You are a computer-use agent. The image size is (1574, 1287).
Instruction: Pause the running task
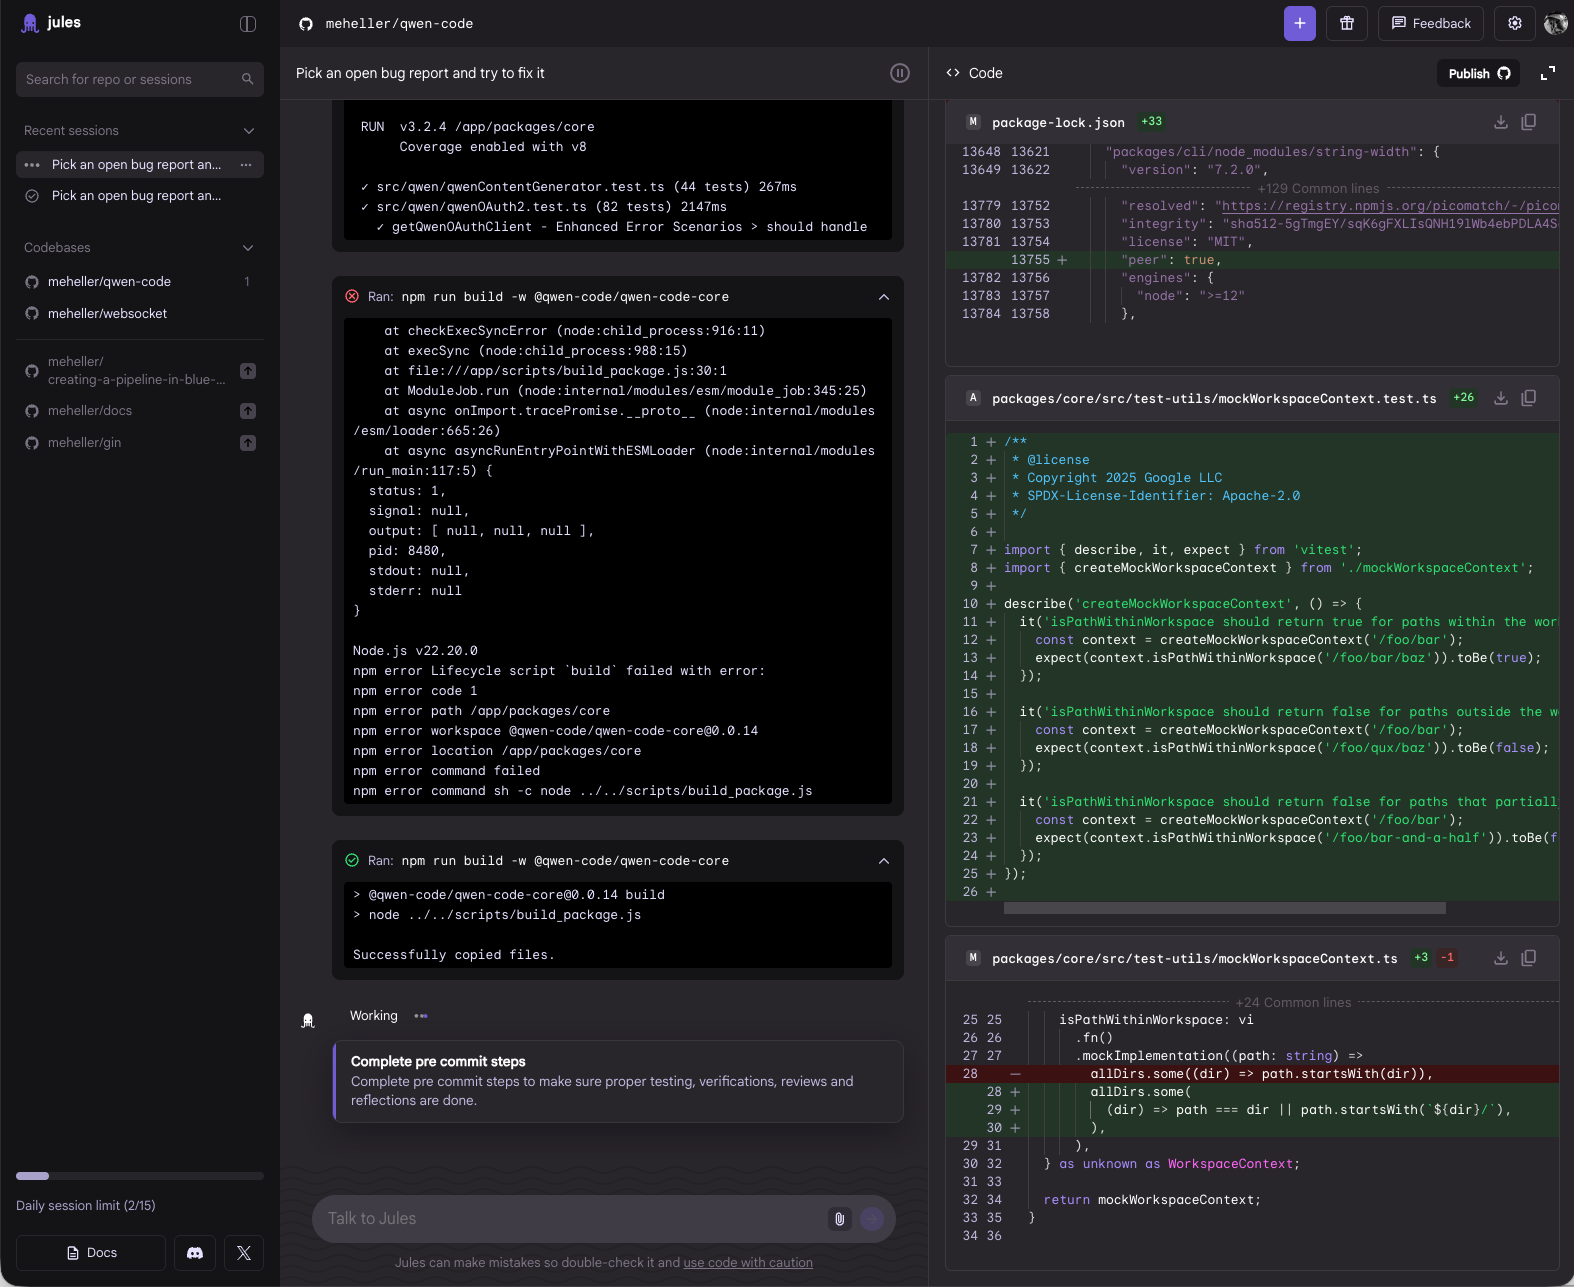[x=900, y=73]
